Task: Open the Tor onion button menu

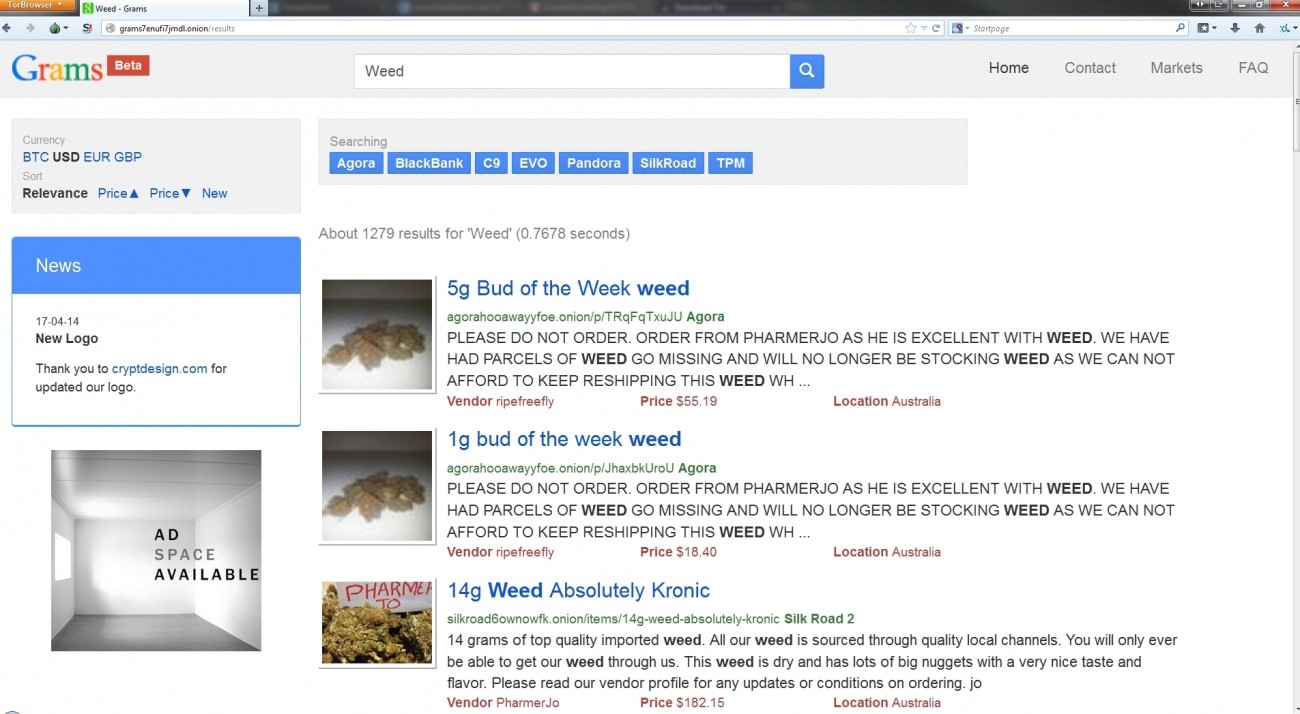Action: pos(58,28)
